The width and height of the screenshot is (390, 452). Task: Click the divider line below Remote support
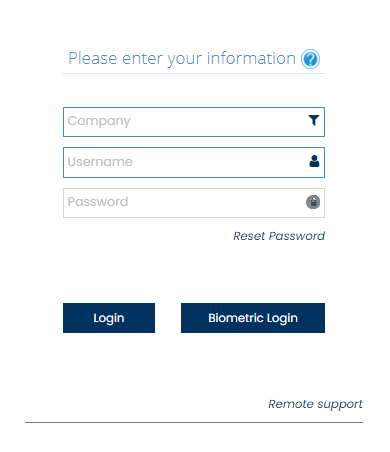click(x=194, y=422)
